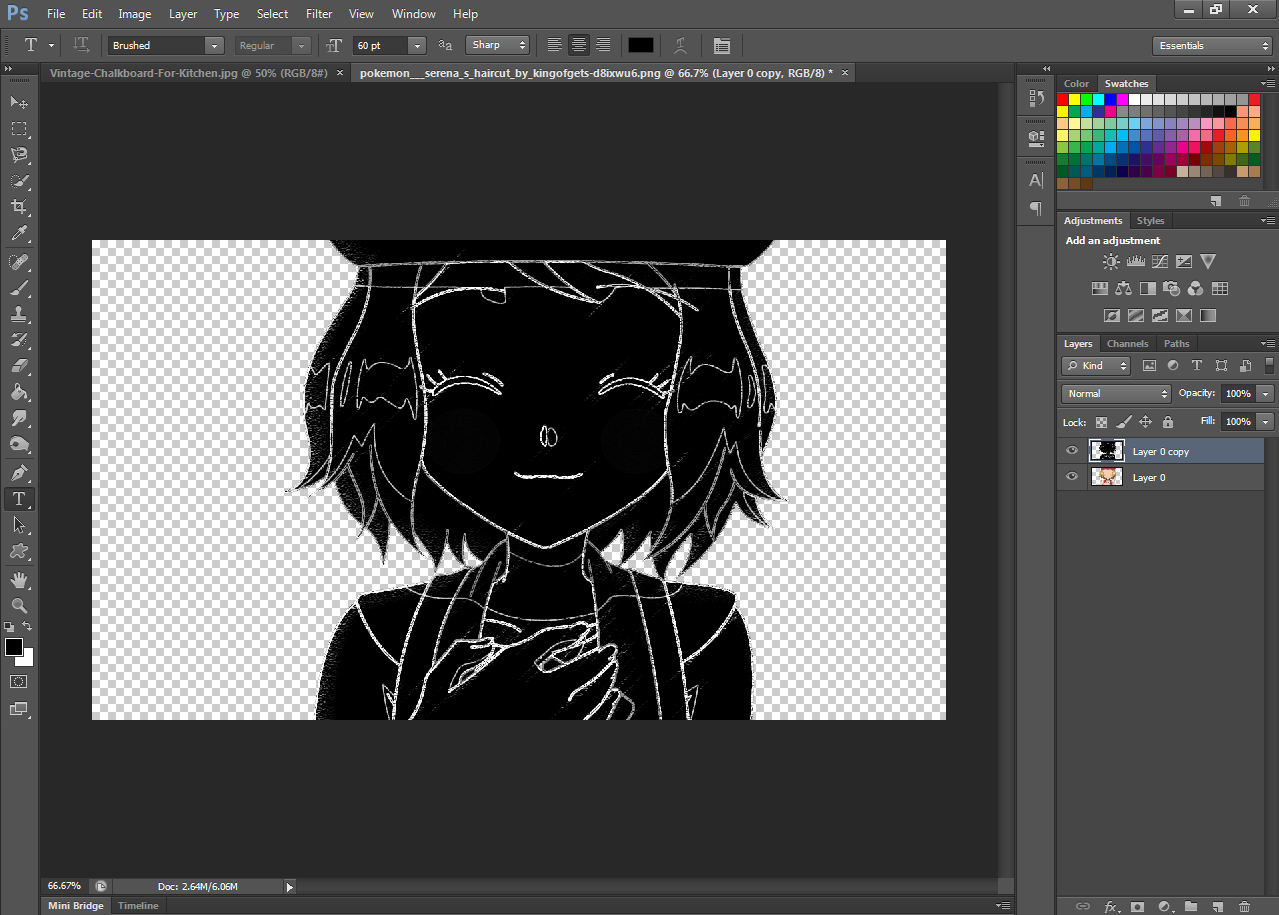Viewport: 1279px width, 915px height.
Task: Add a Levels adjustment
Action: (1135, 262)
